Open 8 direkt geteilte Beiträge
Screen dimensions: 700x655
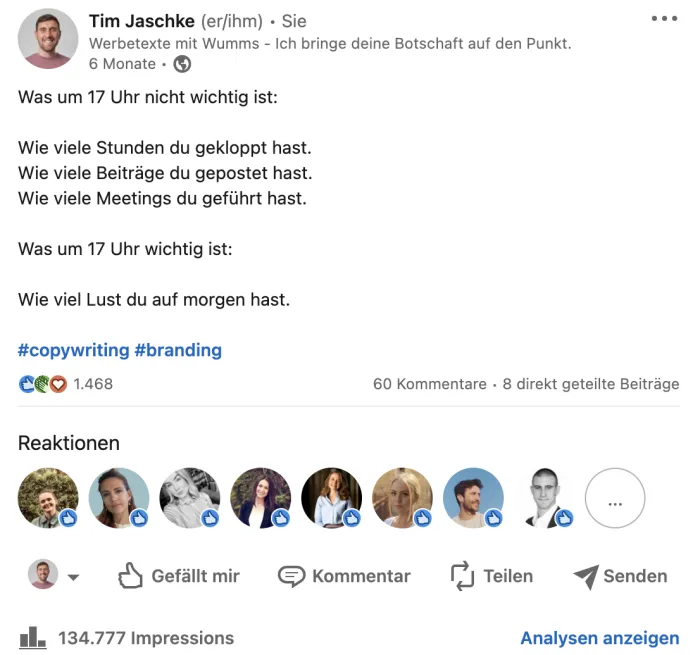[x=591, y=384]
